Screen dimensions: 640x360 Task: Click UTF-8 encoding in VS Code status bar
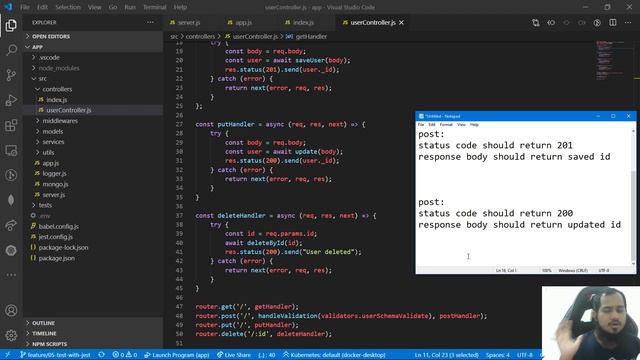[524, 355]
